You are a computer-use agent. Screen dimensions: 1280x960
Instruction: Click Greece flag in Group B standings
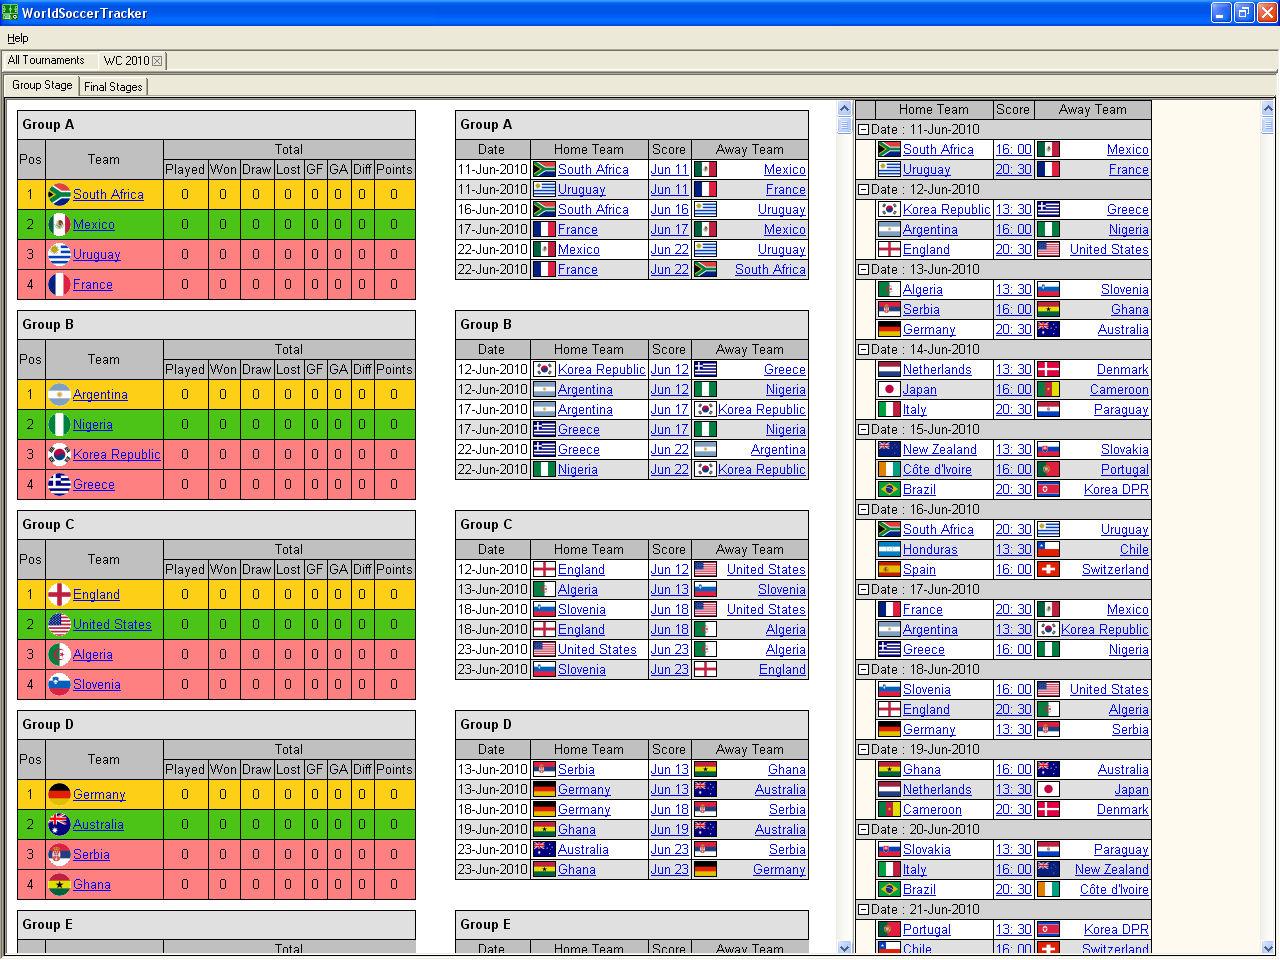click(x=59, y=484)
